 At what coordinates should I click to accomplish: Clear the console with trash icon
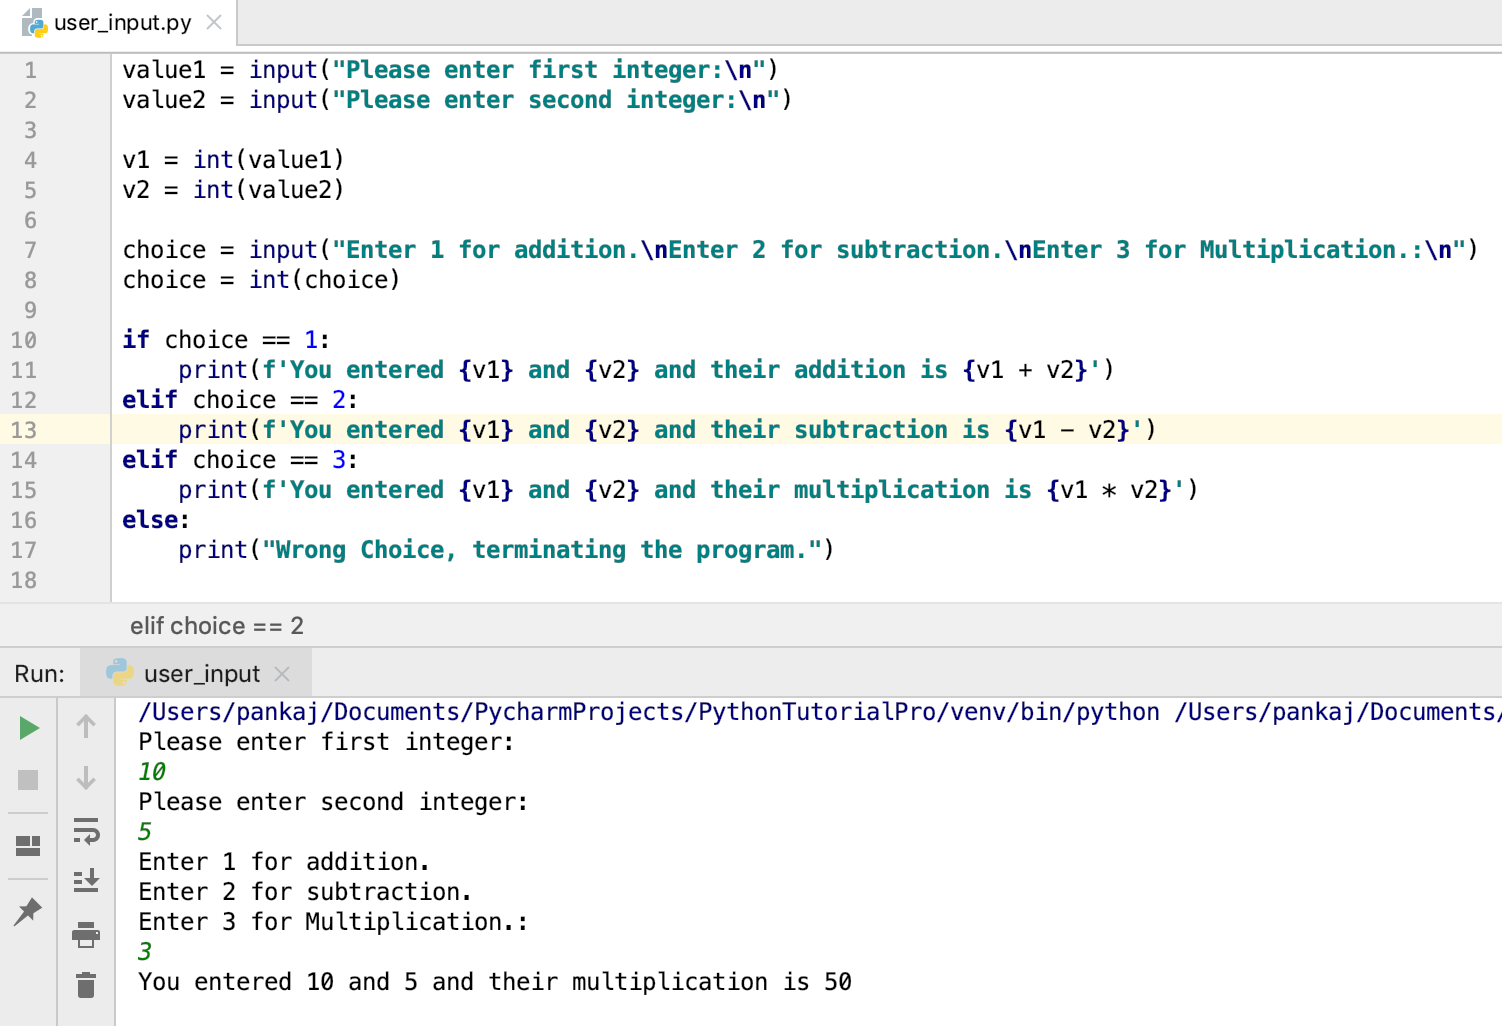86,986
